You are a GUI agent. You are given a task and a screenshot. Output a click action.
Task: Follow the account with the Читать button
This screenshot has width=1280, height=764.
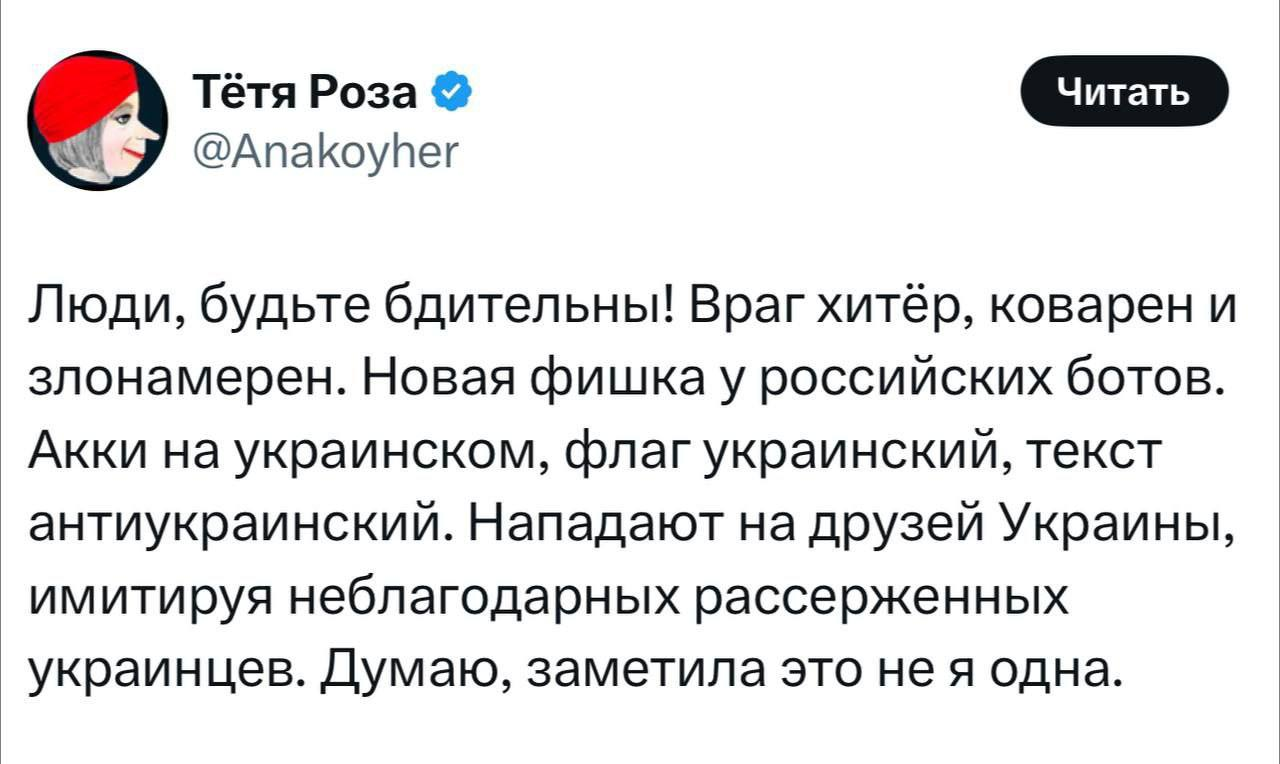pos(1123,93)
